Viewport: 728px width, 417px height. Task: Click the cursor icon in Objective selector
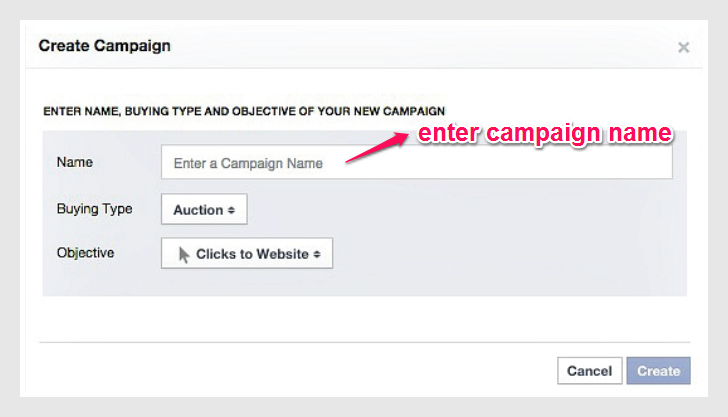[x=184, y=254]
